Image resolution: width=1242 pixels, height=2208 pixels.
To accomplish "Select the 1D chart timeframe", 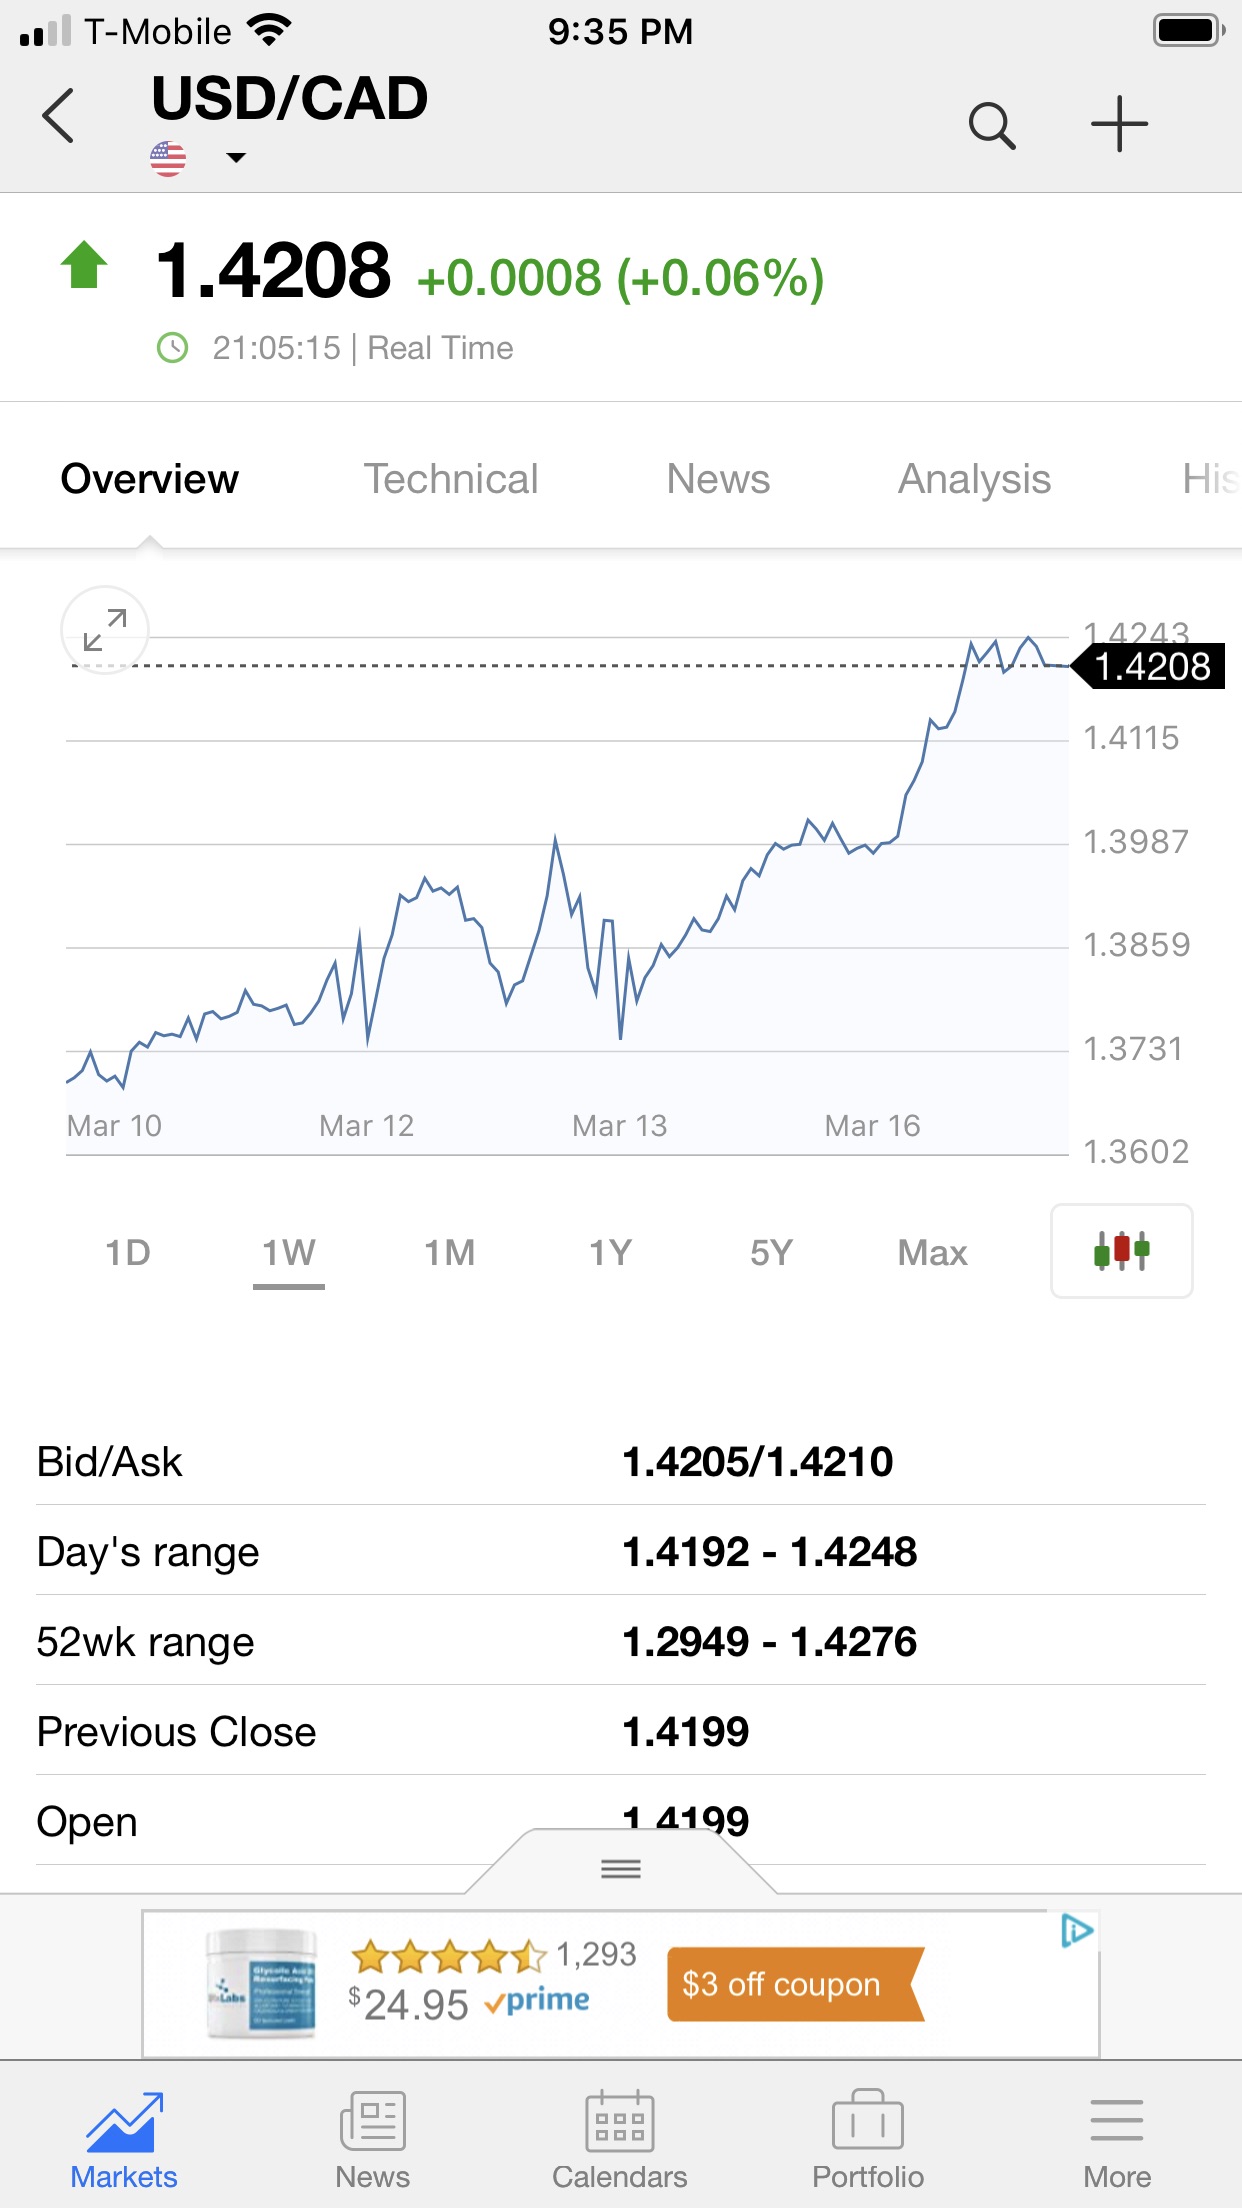I will (x=128, y=1253).
